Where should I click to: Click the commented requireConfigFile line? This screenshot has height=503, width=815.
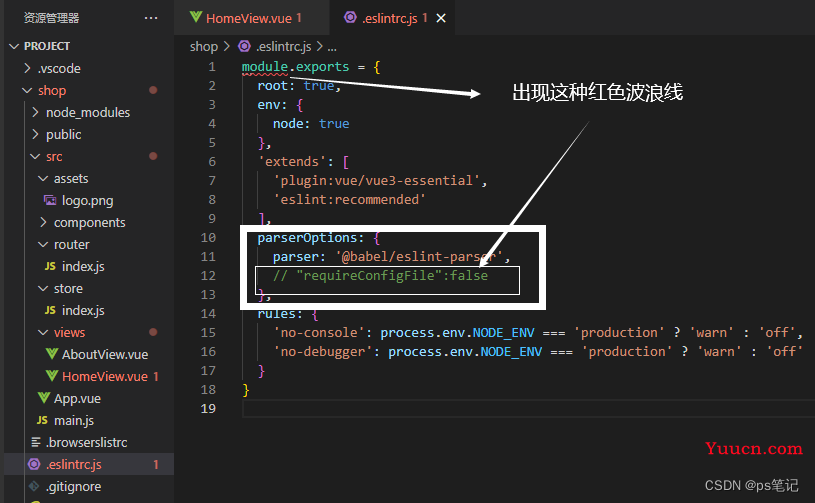click(380, 275)
